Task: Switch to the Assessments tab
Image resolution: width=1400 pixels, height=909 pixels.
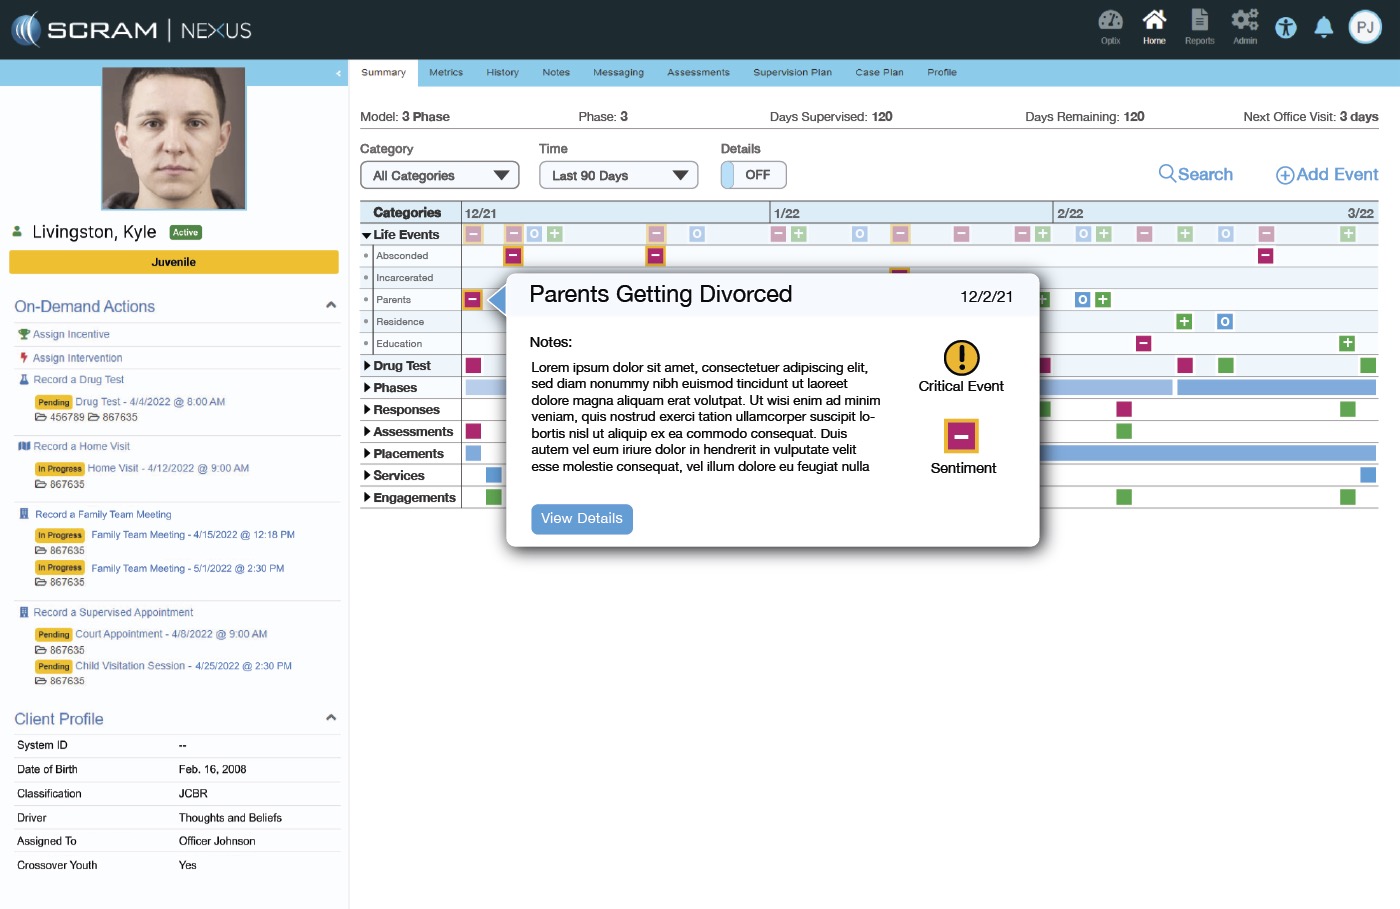Action: point(698,73)
